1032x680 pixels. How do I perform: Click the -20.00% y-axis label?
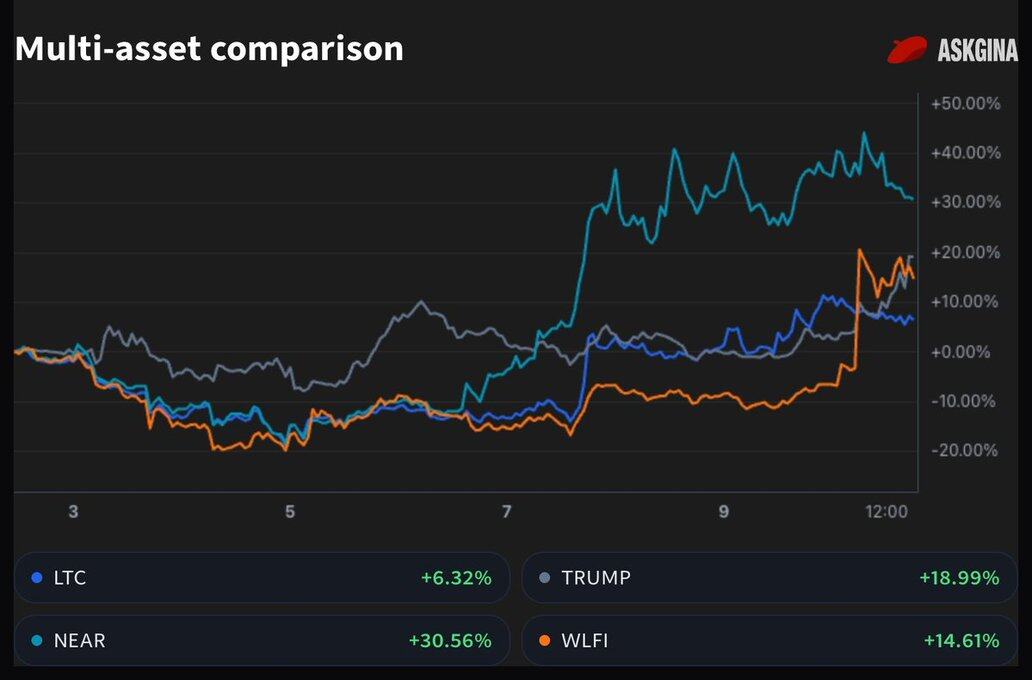tap(965, 451)
